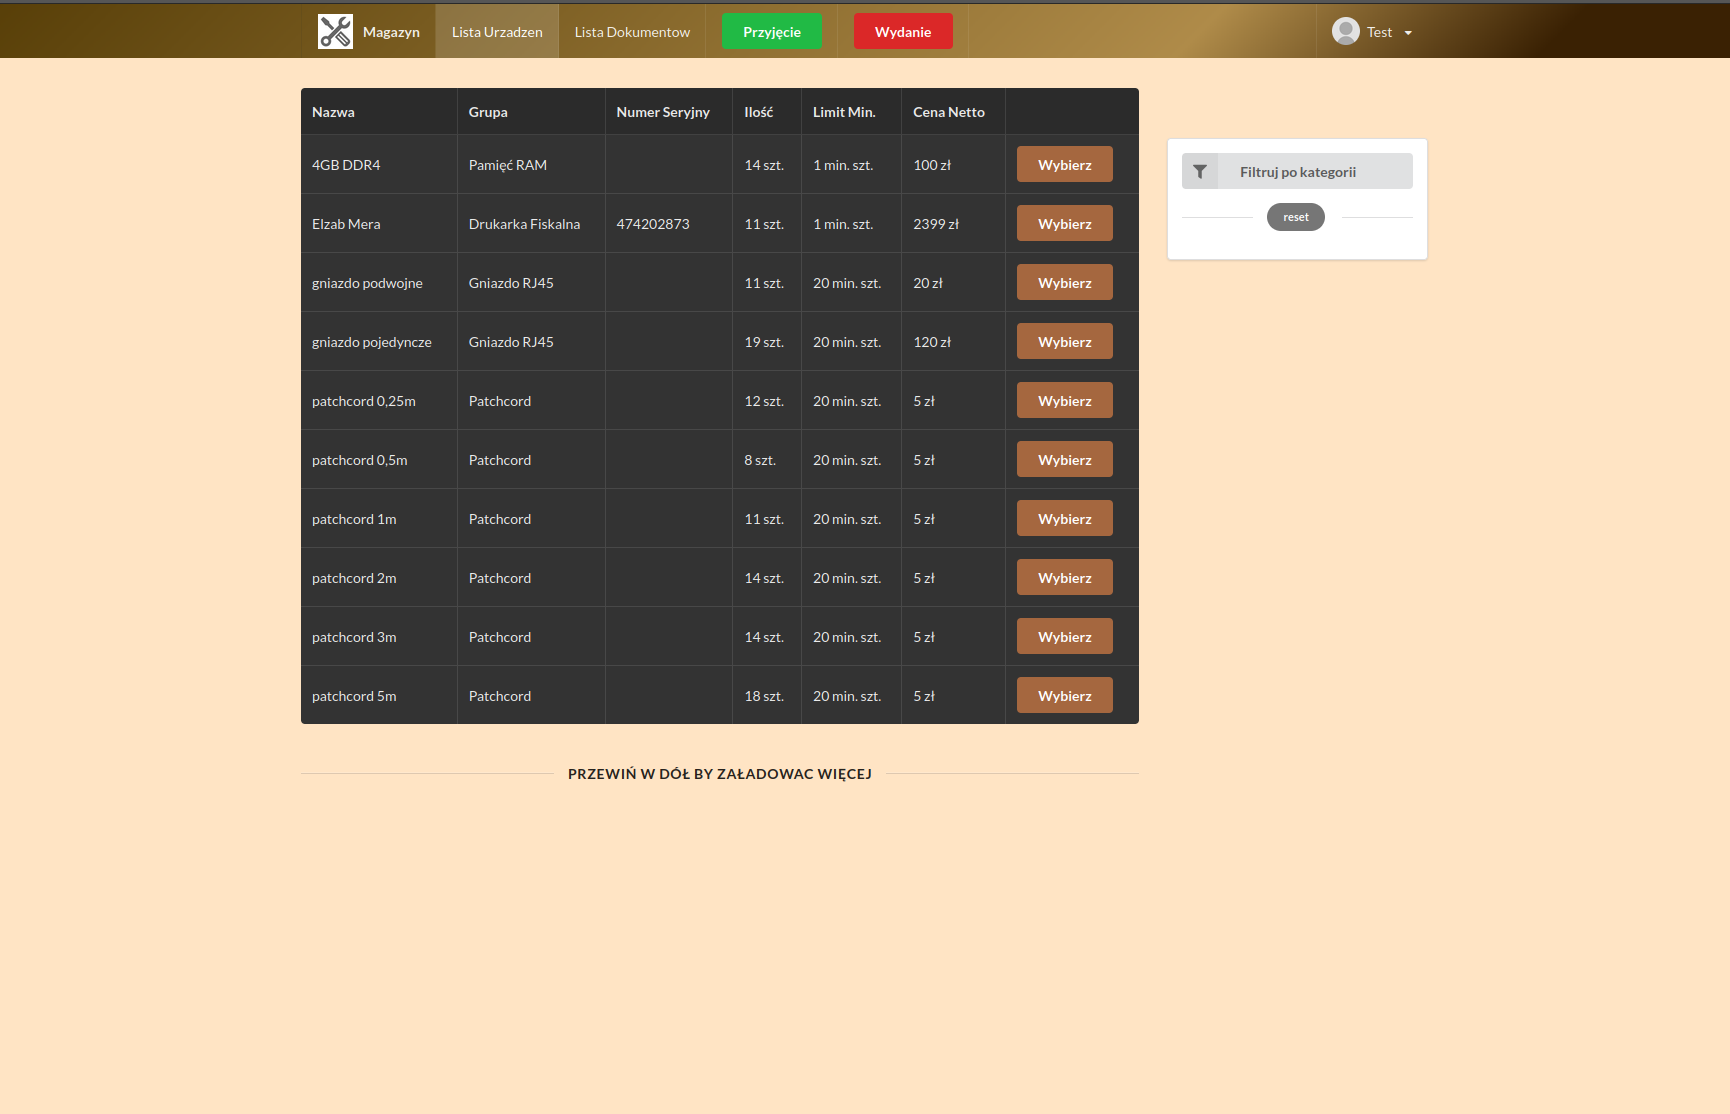Click the serial number 474202873 cell

[x=653, y=223]
